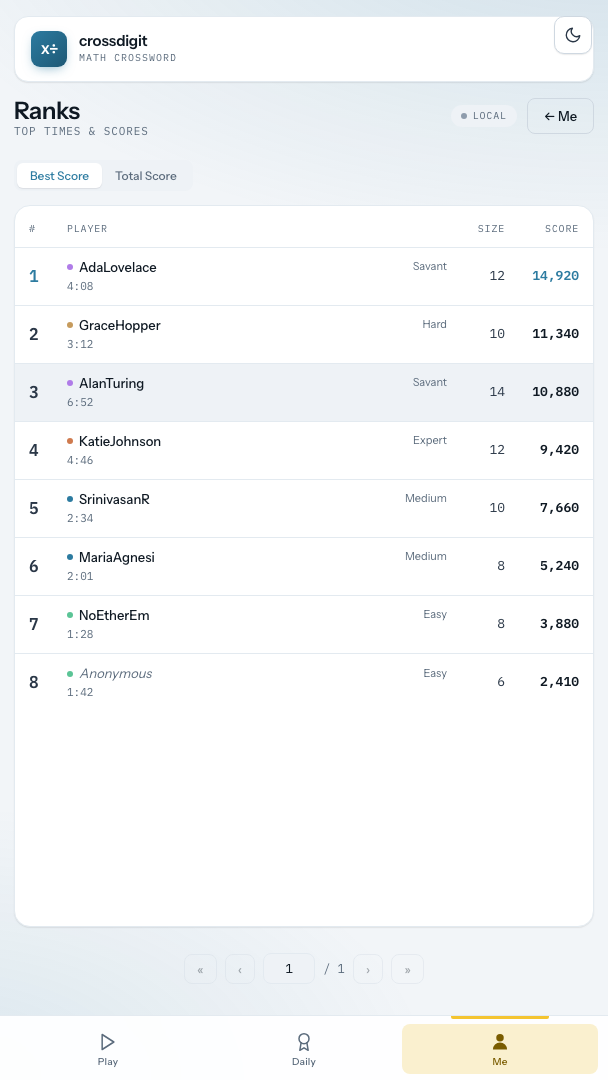608x1080 pixels.
Task: Click the LOCAL status badge
Action: pyautogui.click(x=483, y=116)
